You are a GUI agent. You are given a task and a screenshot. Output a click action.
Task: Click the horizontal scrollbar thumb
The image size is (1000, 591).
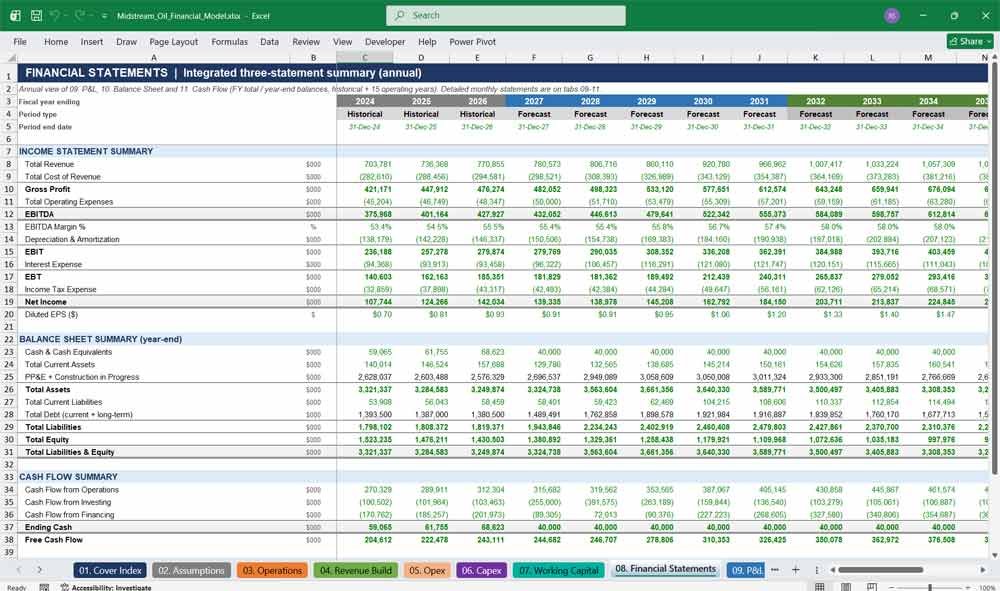point(880,569)
